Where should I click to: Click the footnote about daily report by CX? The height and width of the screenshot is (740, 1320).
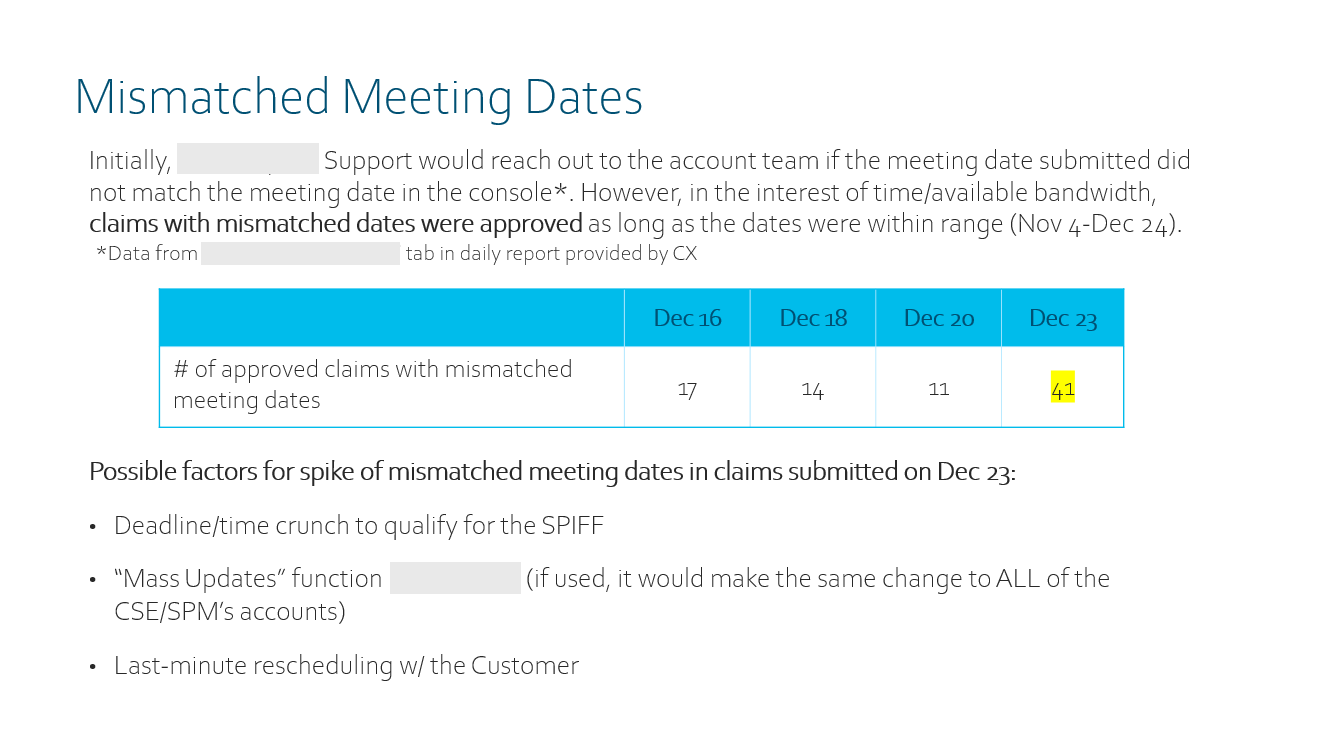click(396, 253)
